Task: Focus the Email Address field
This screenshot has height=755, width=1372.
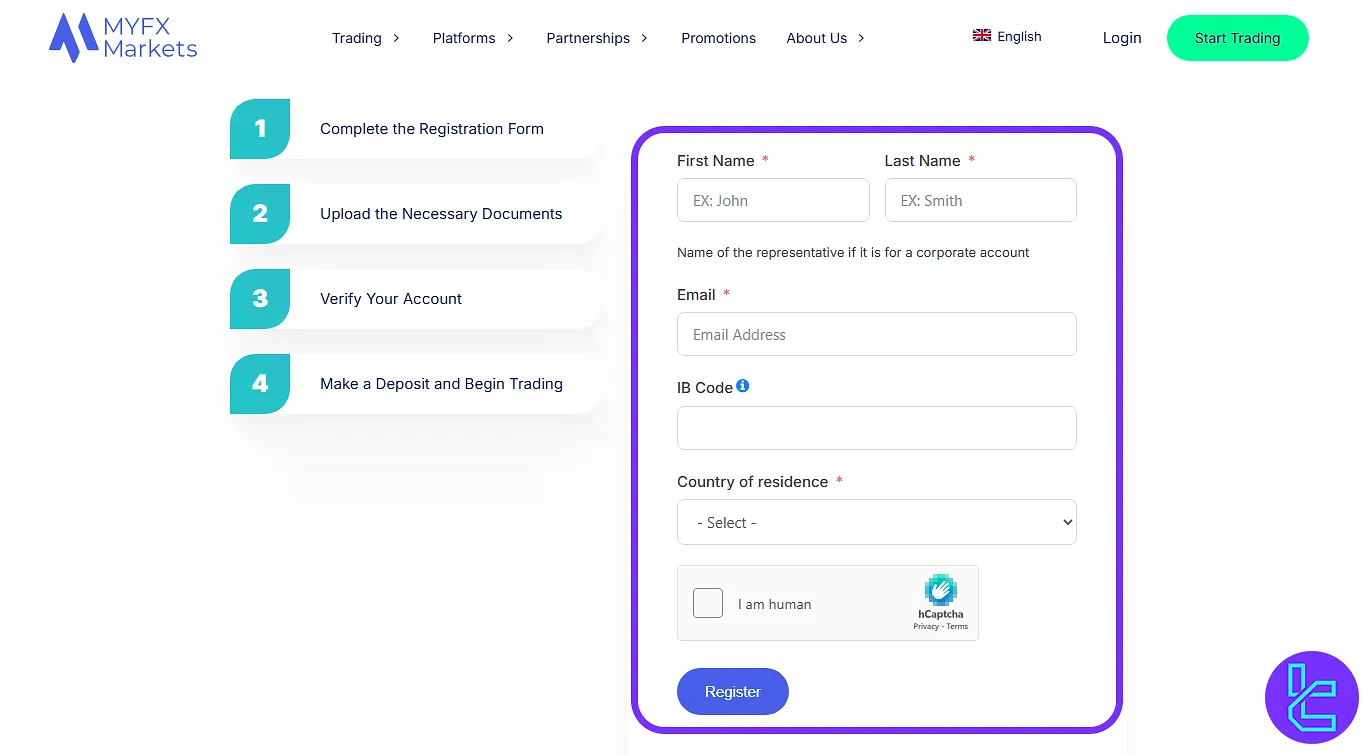Action: point(876,334)
